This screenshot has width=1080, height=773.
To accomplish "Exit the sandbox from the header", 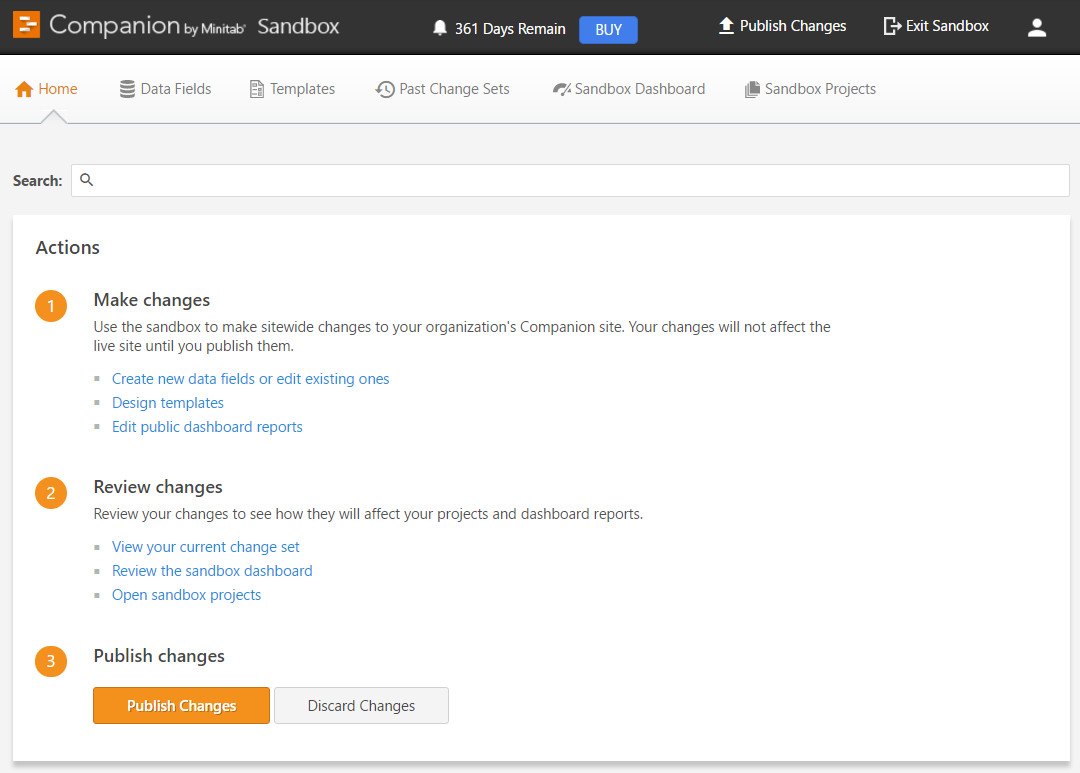I will point(936,26).
